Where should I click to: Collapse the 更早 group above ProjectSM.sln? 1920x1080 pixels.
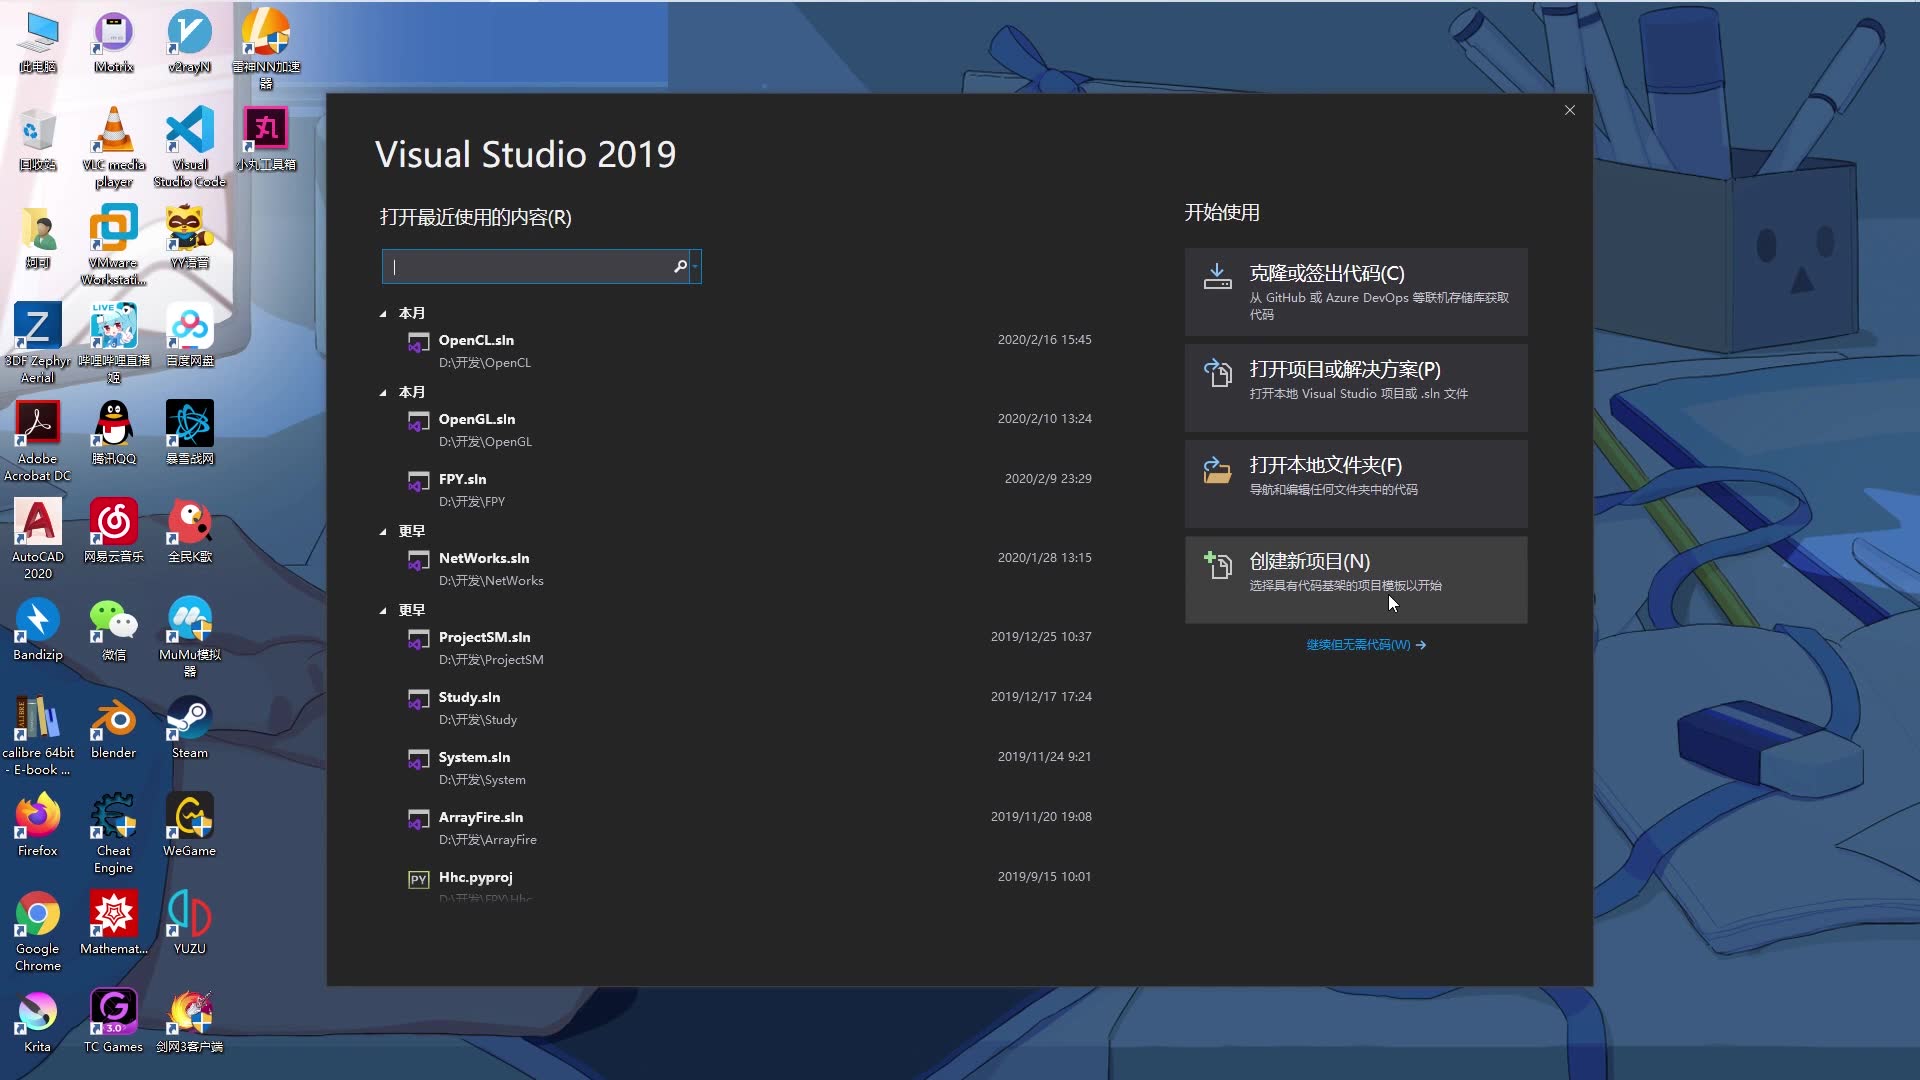(383, 611)
